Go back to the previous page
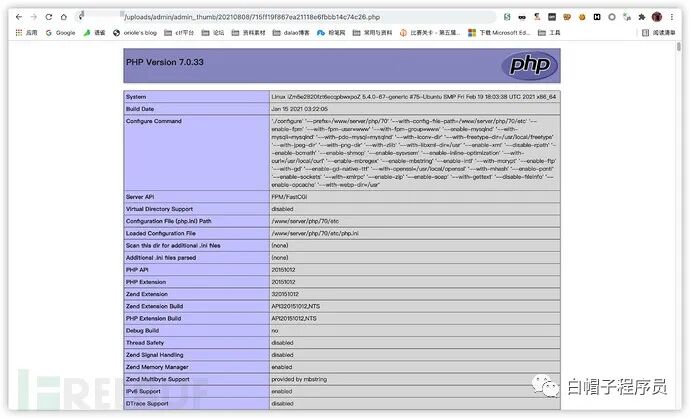 (18, 17)
